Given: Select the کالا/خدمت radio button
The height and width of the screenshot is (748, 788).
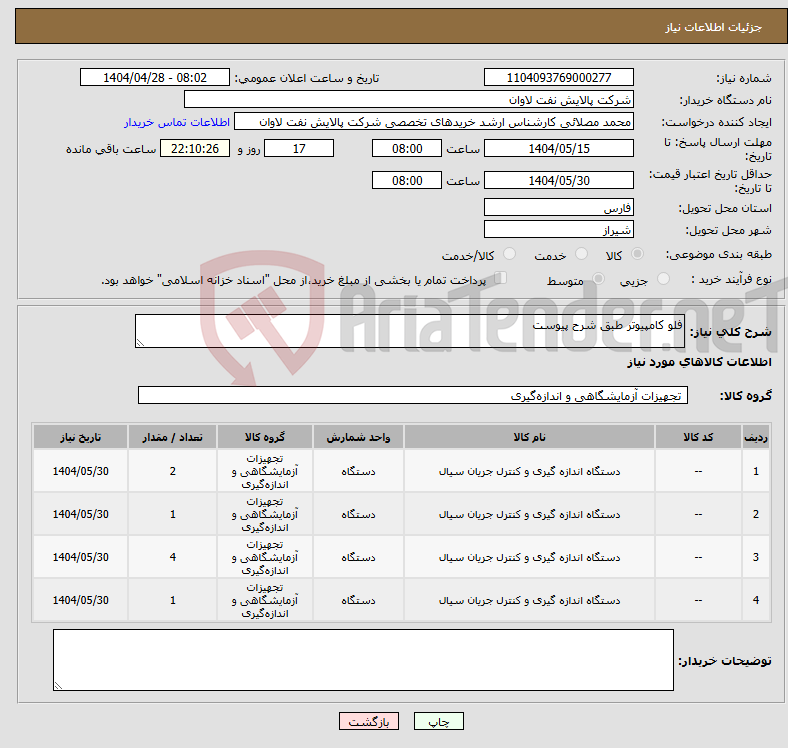Looking at the screenshot, I should [509, 254].
